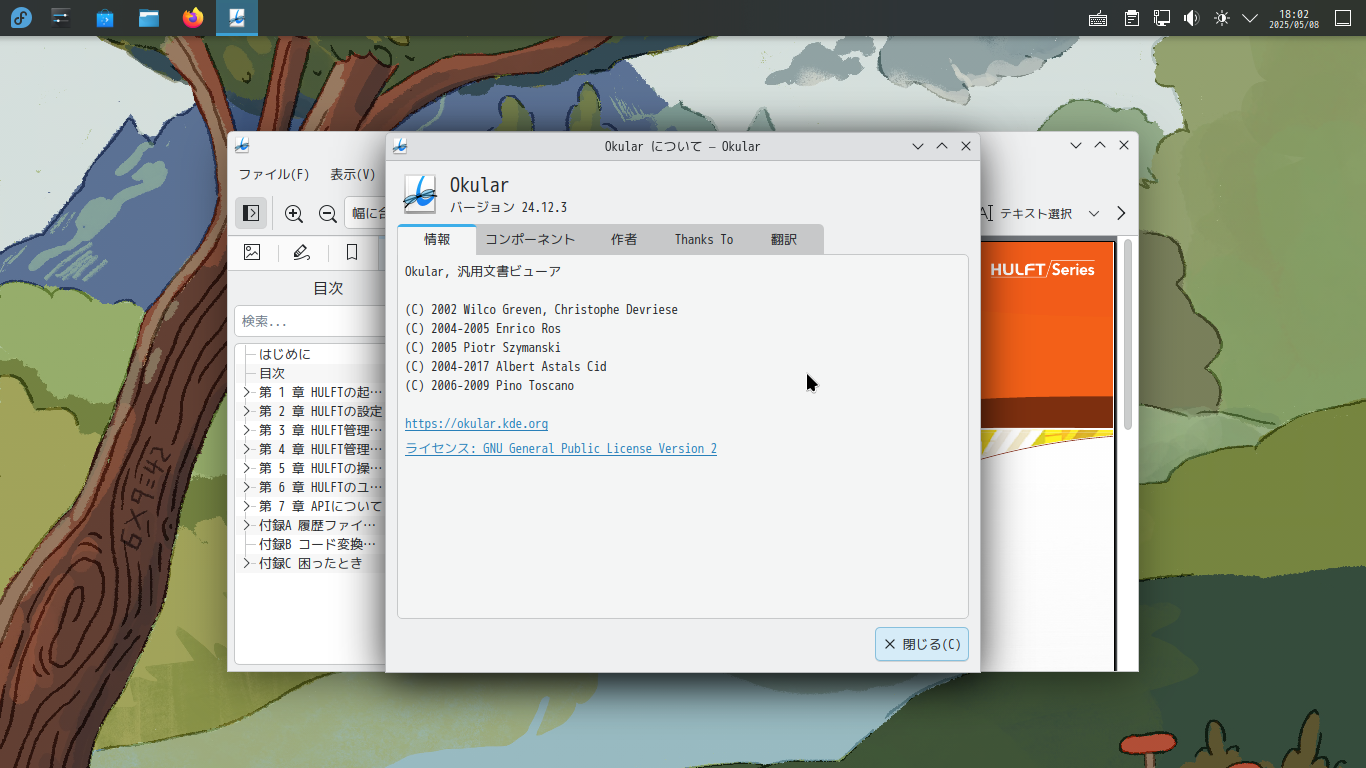The image size is (1366, 768).
Task: Expand the 第 6 章 tree entry
Action: point(247,488)
